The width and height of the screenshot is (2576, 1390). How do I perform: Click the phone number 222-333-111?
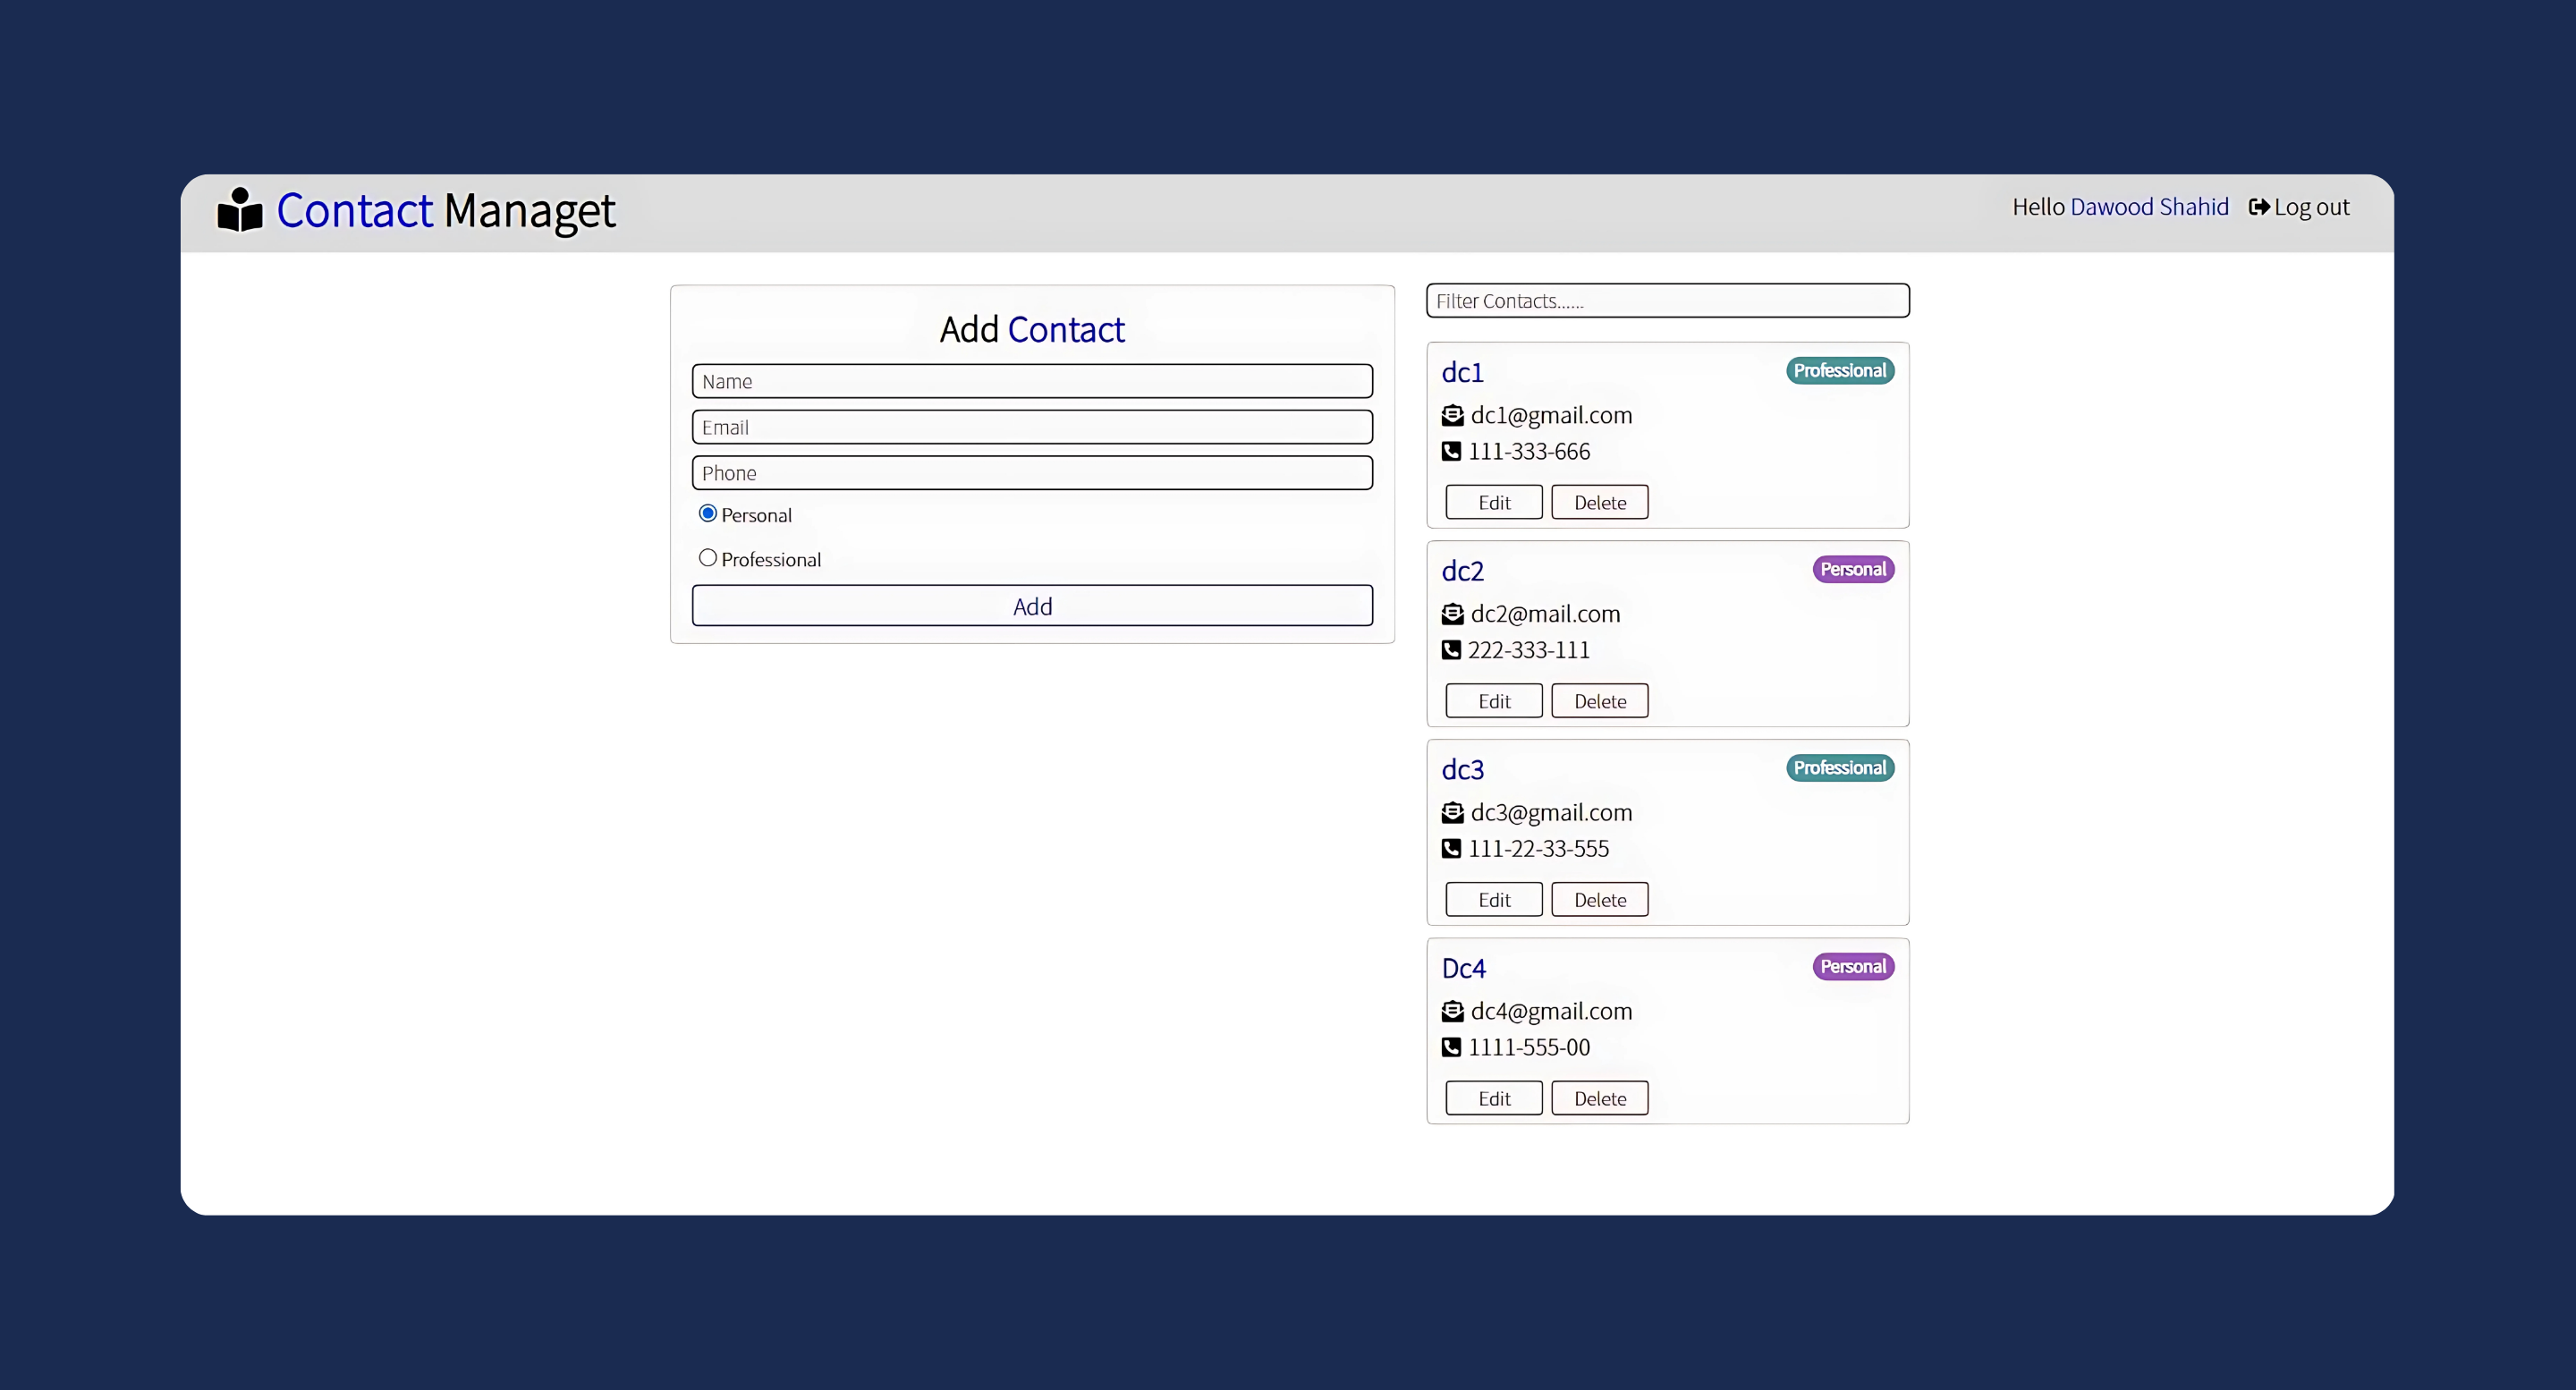[x=1529, y=650]
